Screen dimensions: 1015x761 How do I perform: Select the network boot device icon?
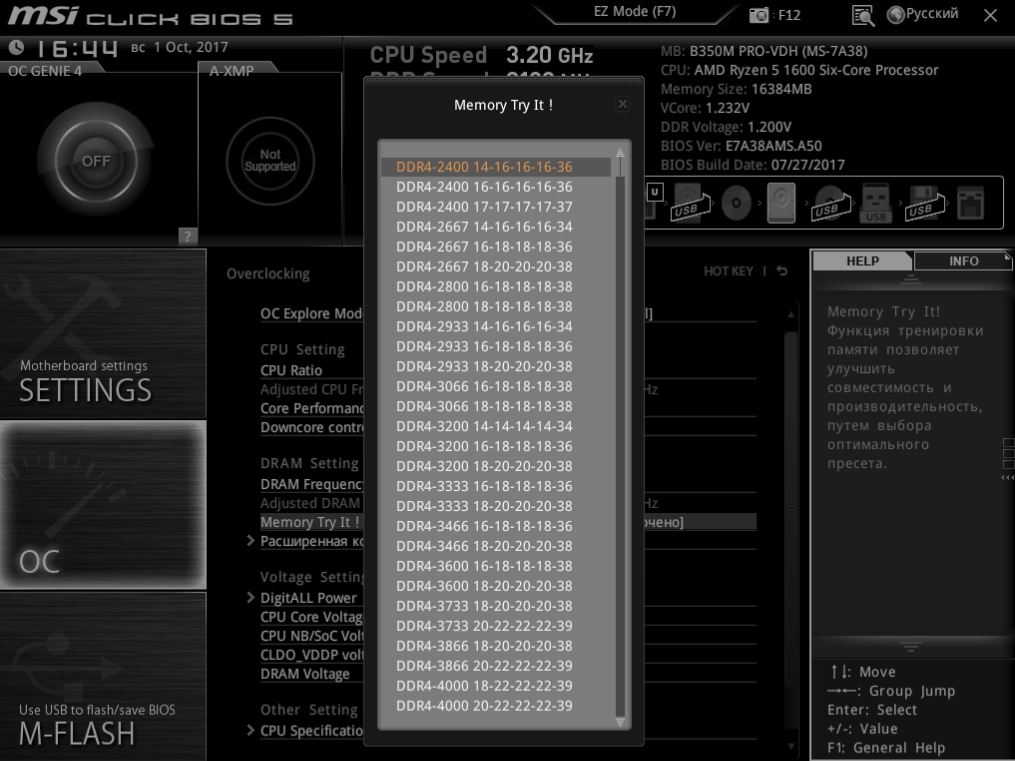click(970, 203)
